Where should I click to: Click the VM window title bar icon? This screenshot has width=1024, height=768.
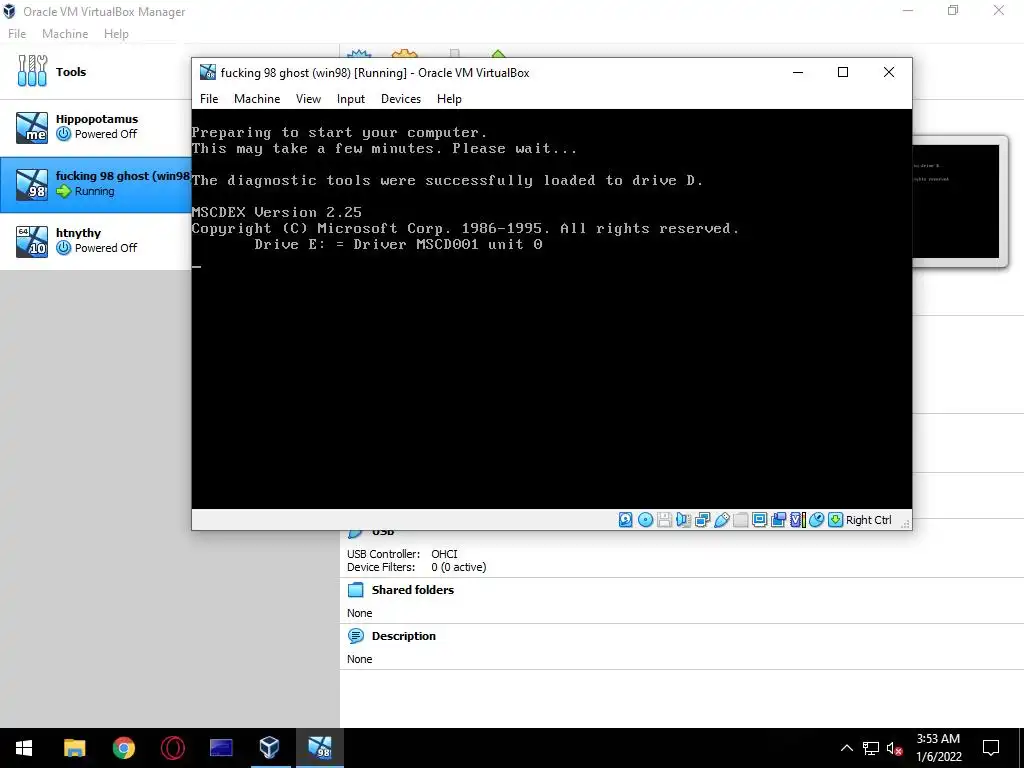click(x=208, y=72)
